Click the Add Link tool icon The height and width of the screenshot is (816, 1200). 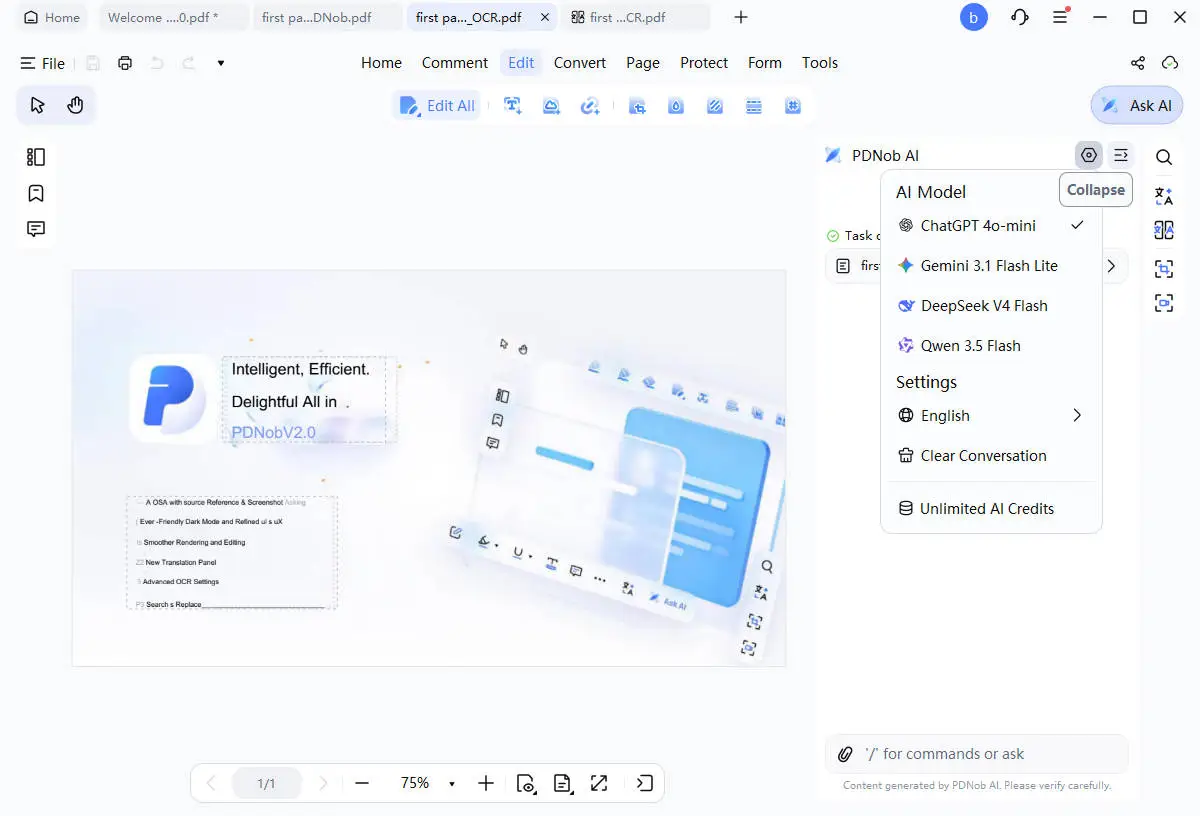point(590,105)
